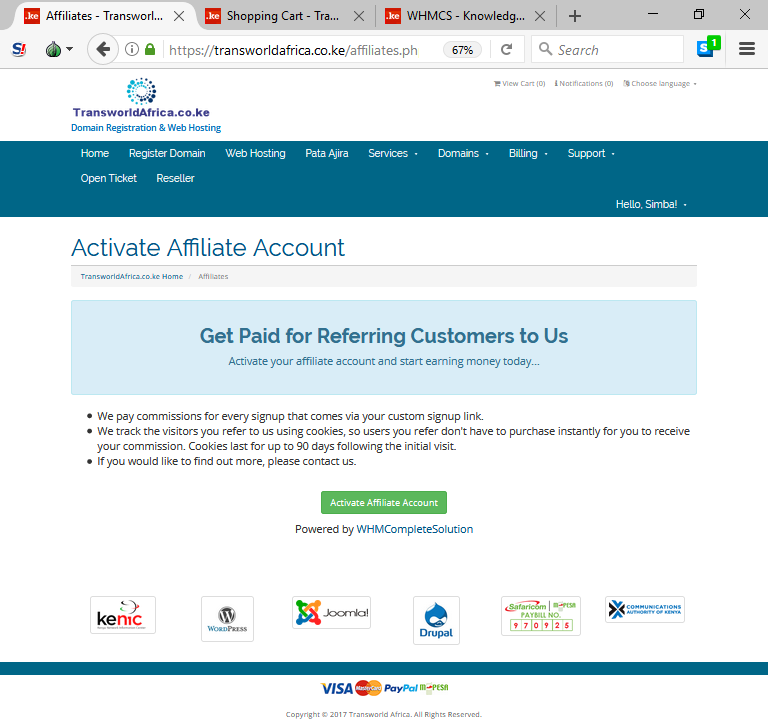Click the Safaricom M-PESA paybill logo

coord(541,616)
